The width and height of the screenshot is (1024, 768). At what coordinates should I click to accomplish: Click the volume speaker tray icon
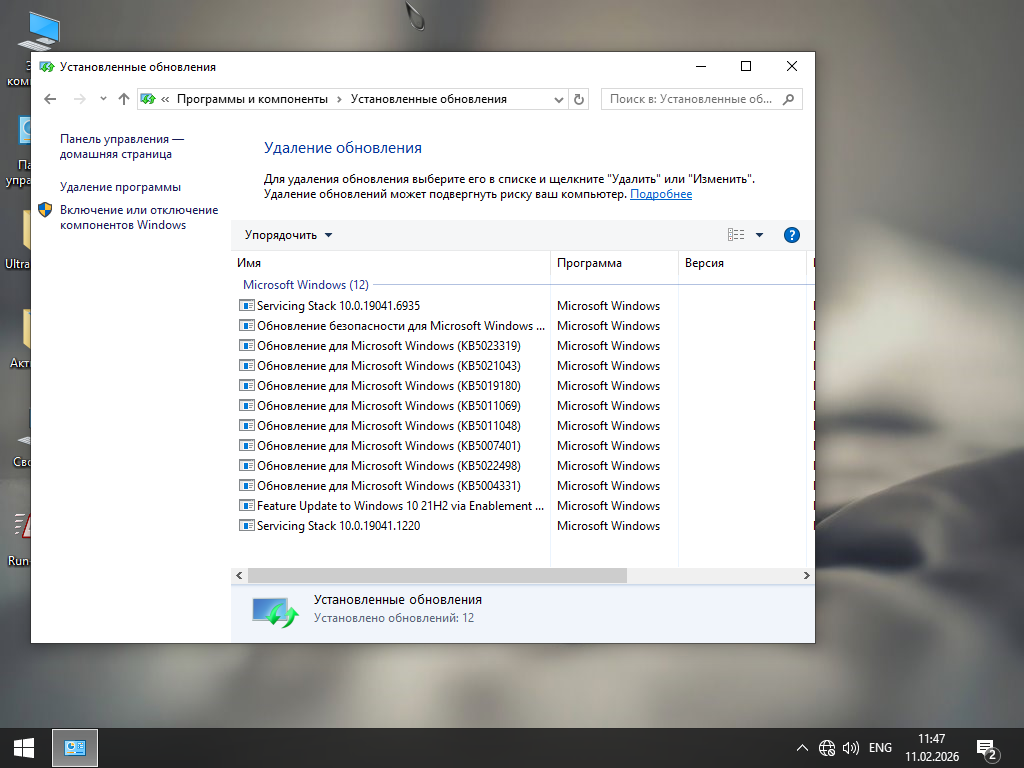(x=851, y=748)
